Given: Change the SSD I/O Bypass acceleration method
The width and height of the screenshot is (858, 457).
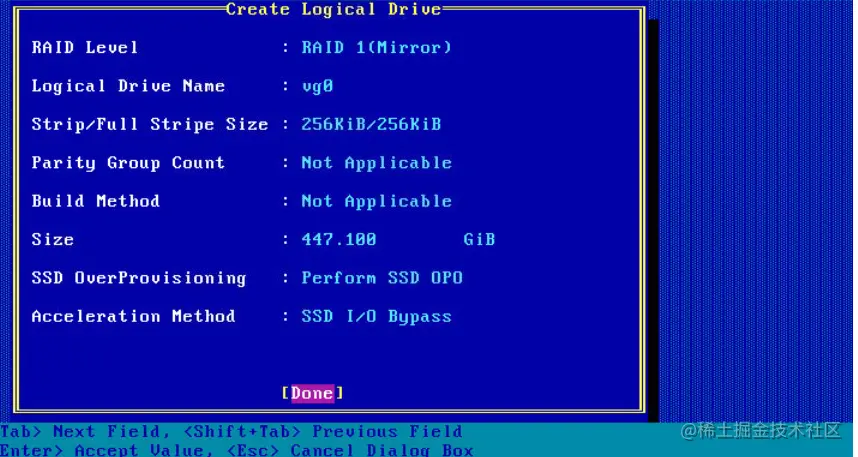Looking at the screenshot, I should (377, 316).
